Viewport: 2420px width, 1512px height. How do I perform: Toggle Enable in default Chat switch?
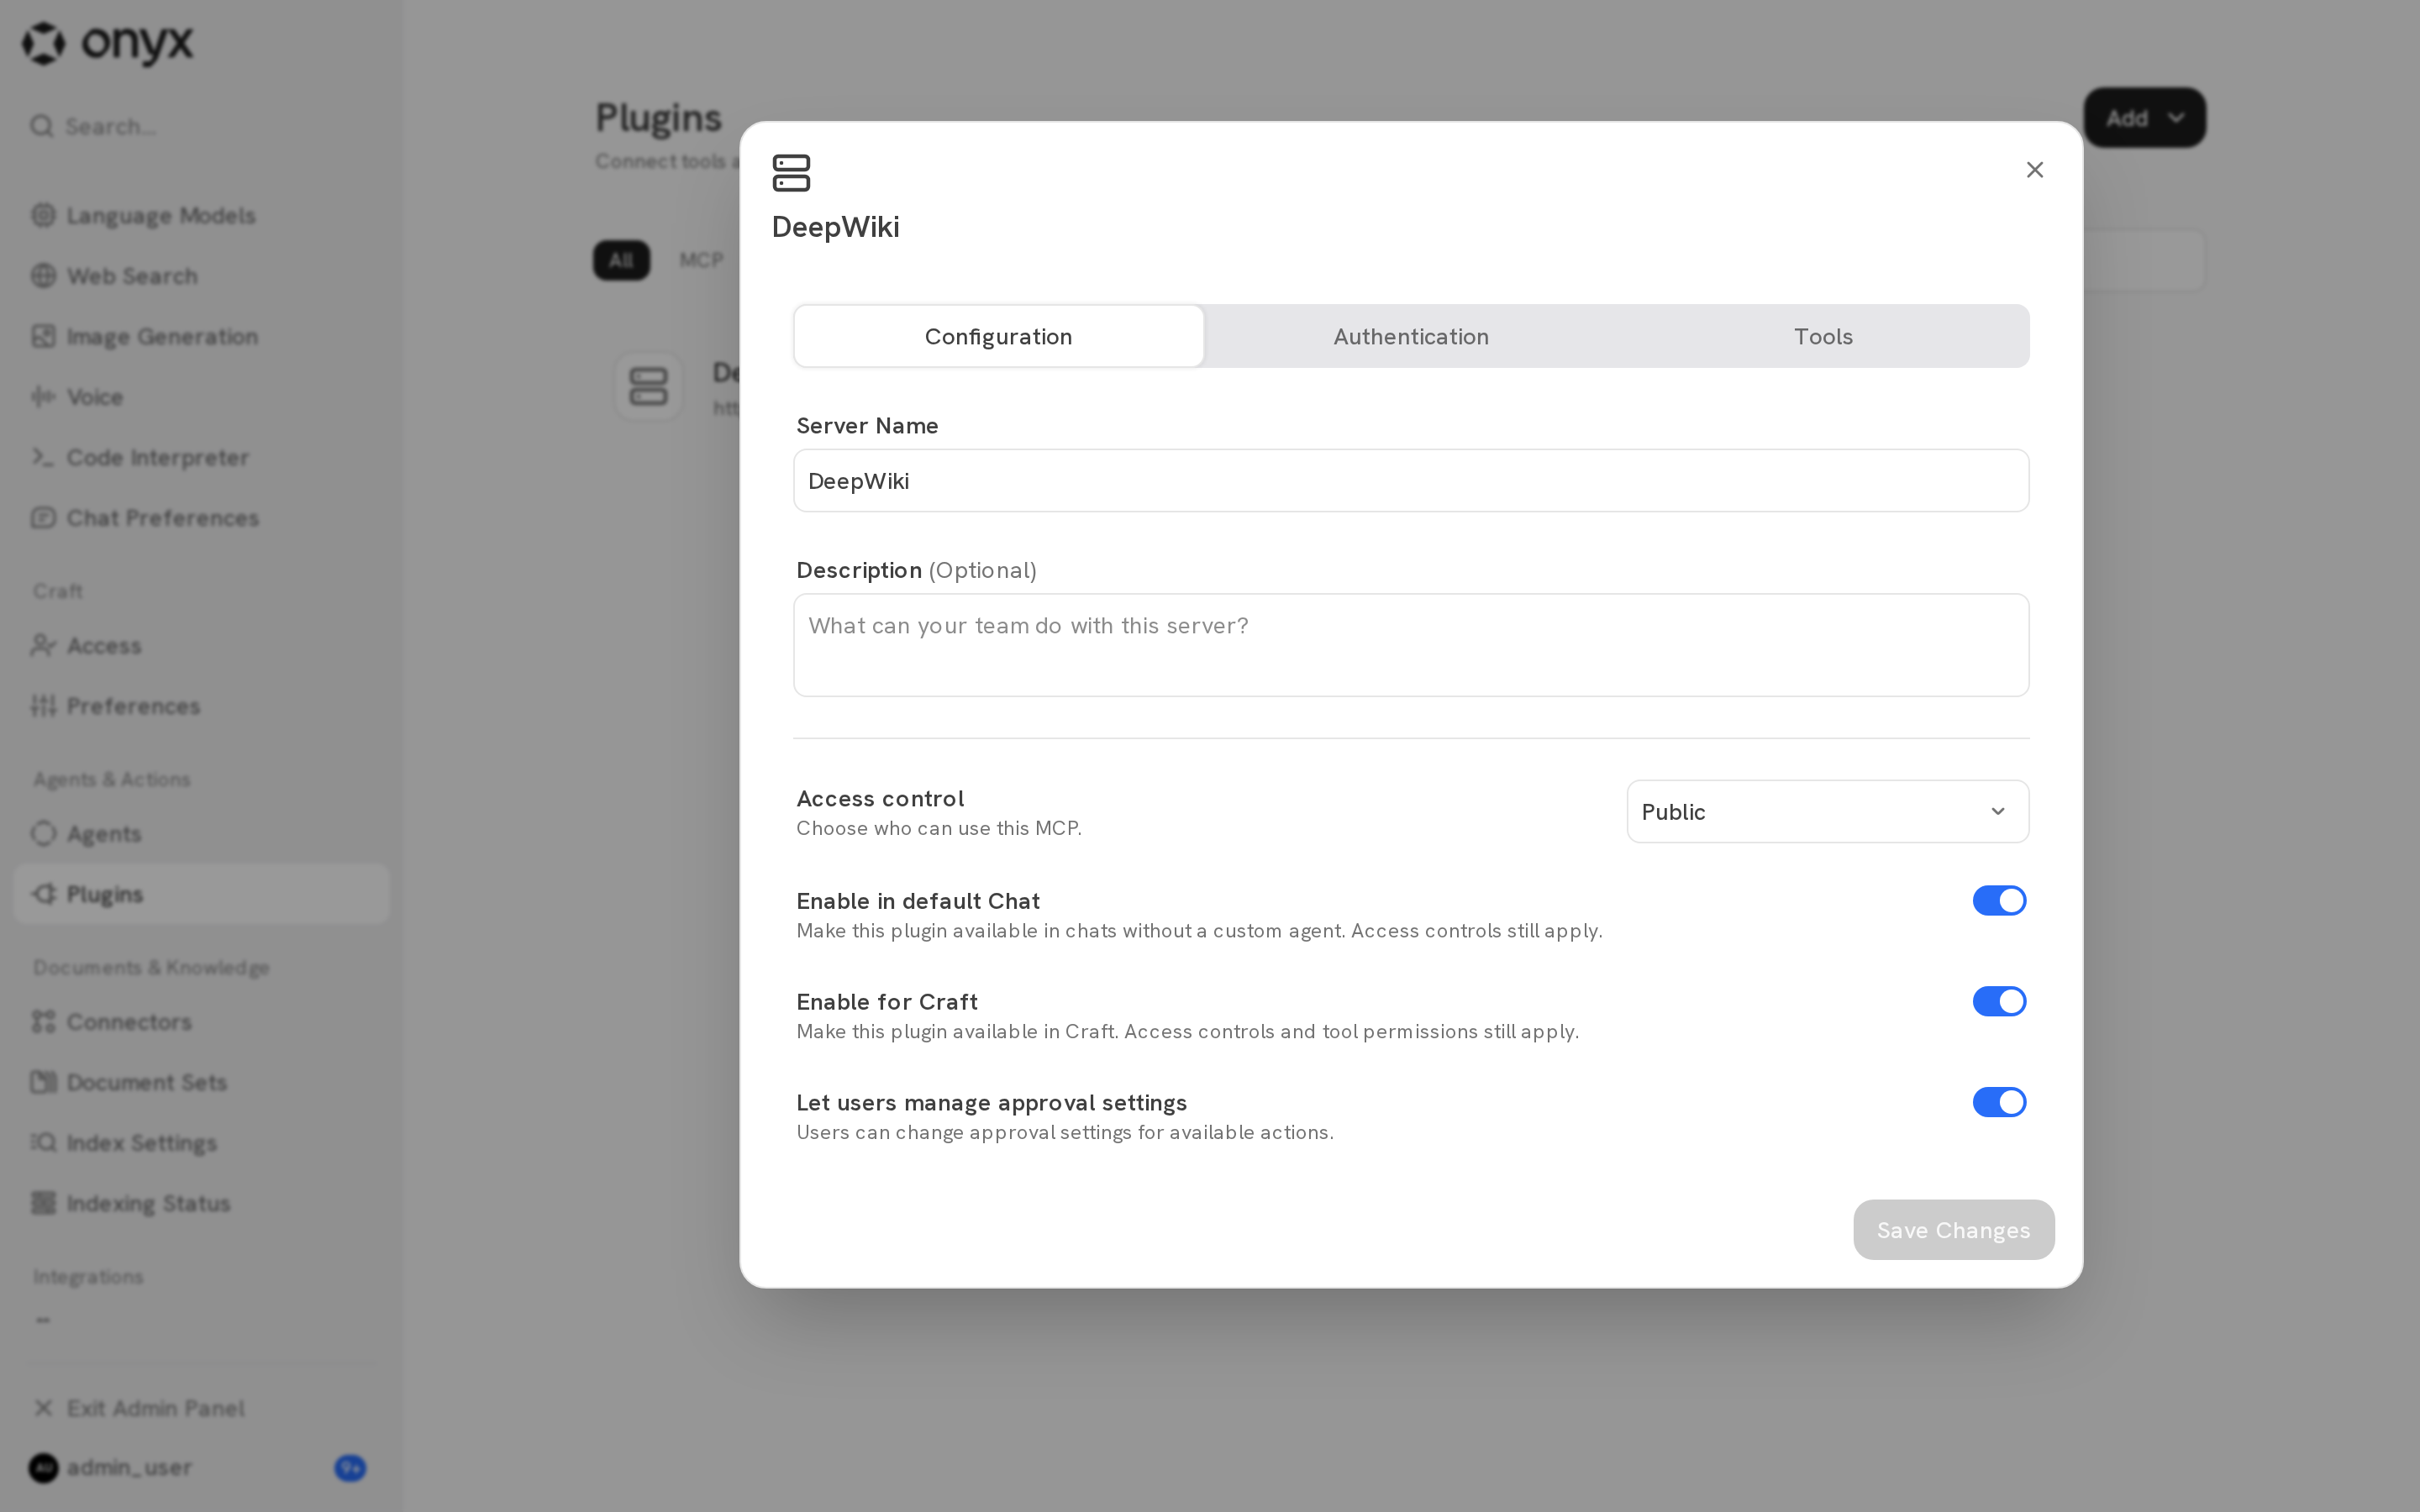(x=1999, y=901)
